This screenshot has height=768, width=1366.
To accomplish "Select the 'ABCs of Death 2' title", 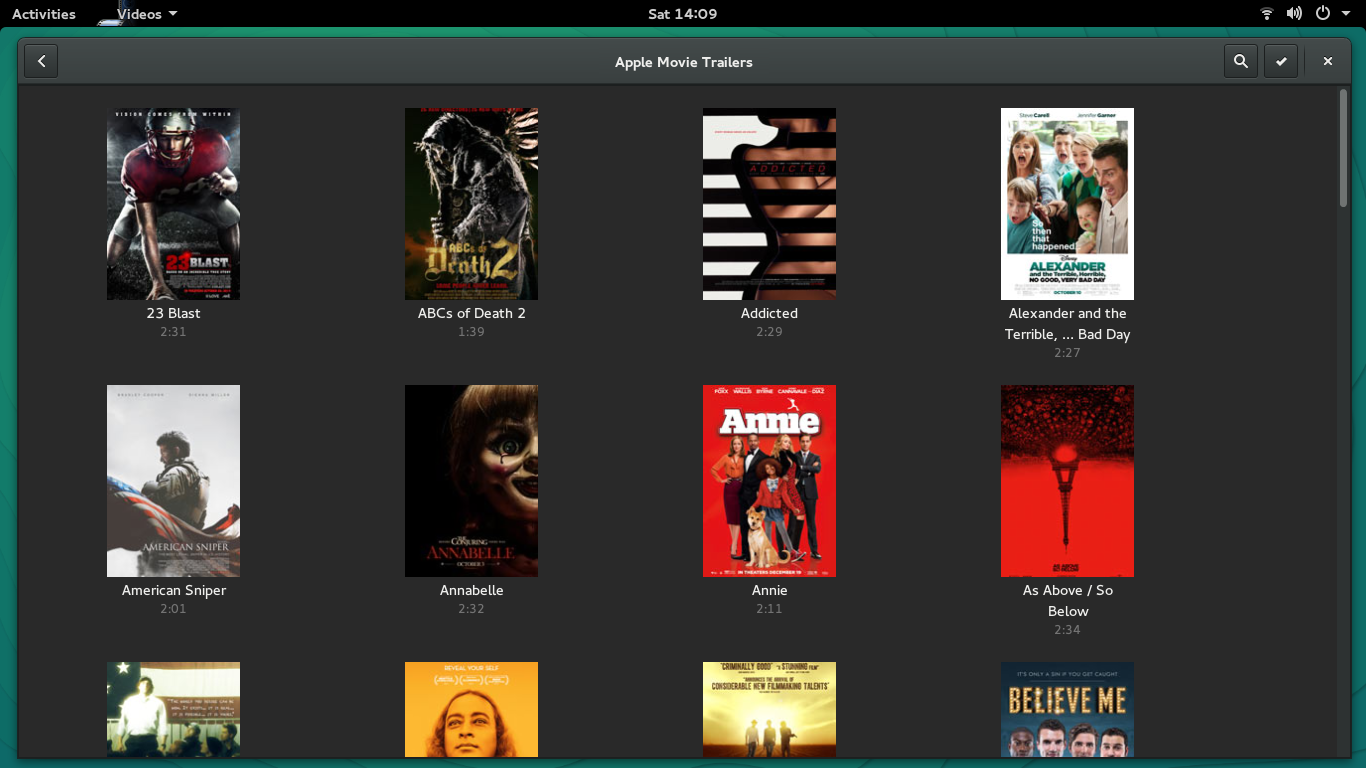I will [x=471, y=313].
